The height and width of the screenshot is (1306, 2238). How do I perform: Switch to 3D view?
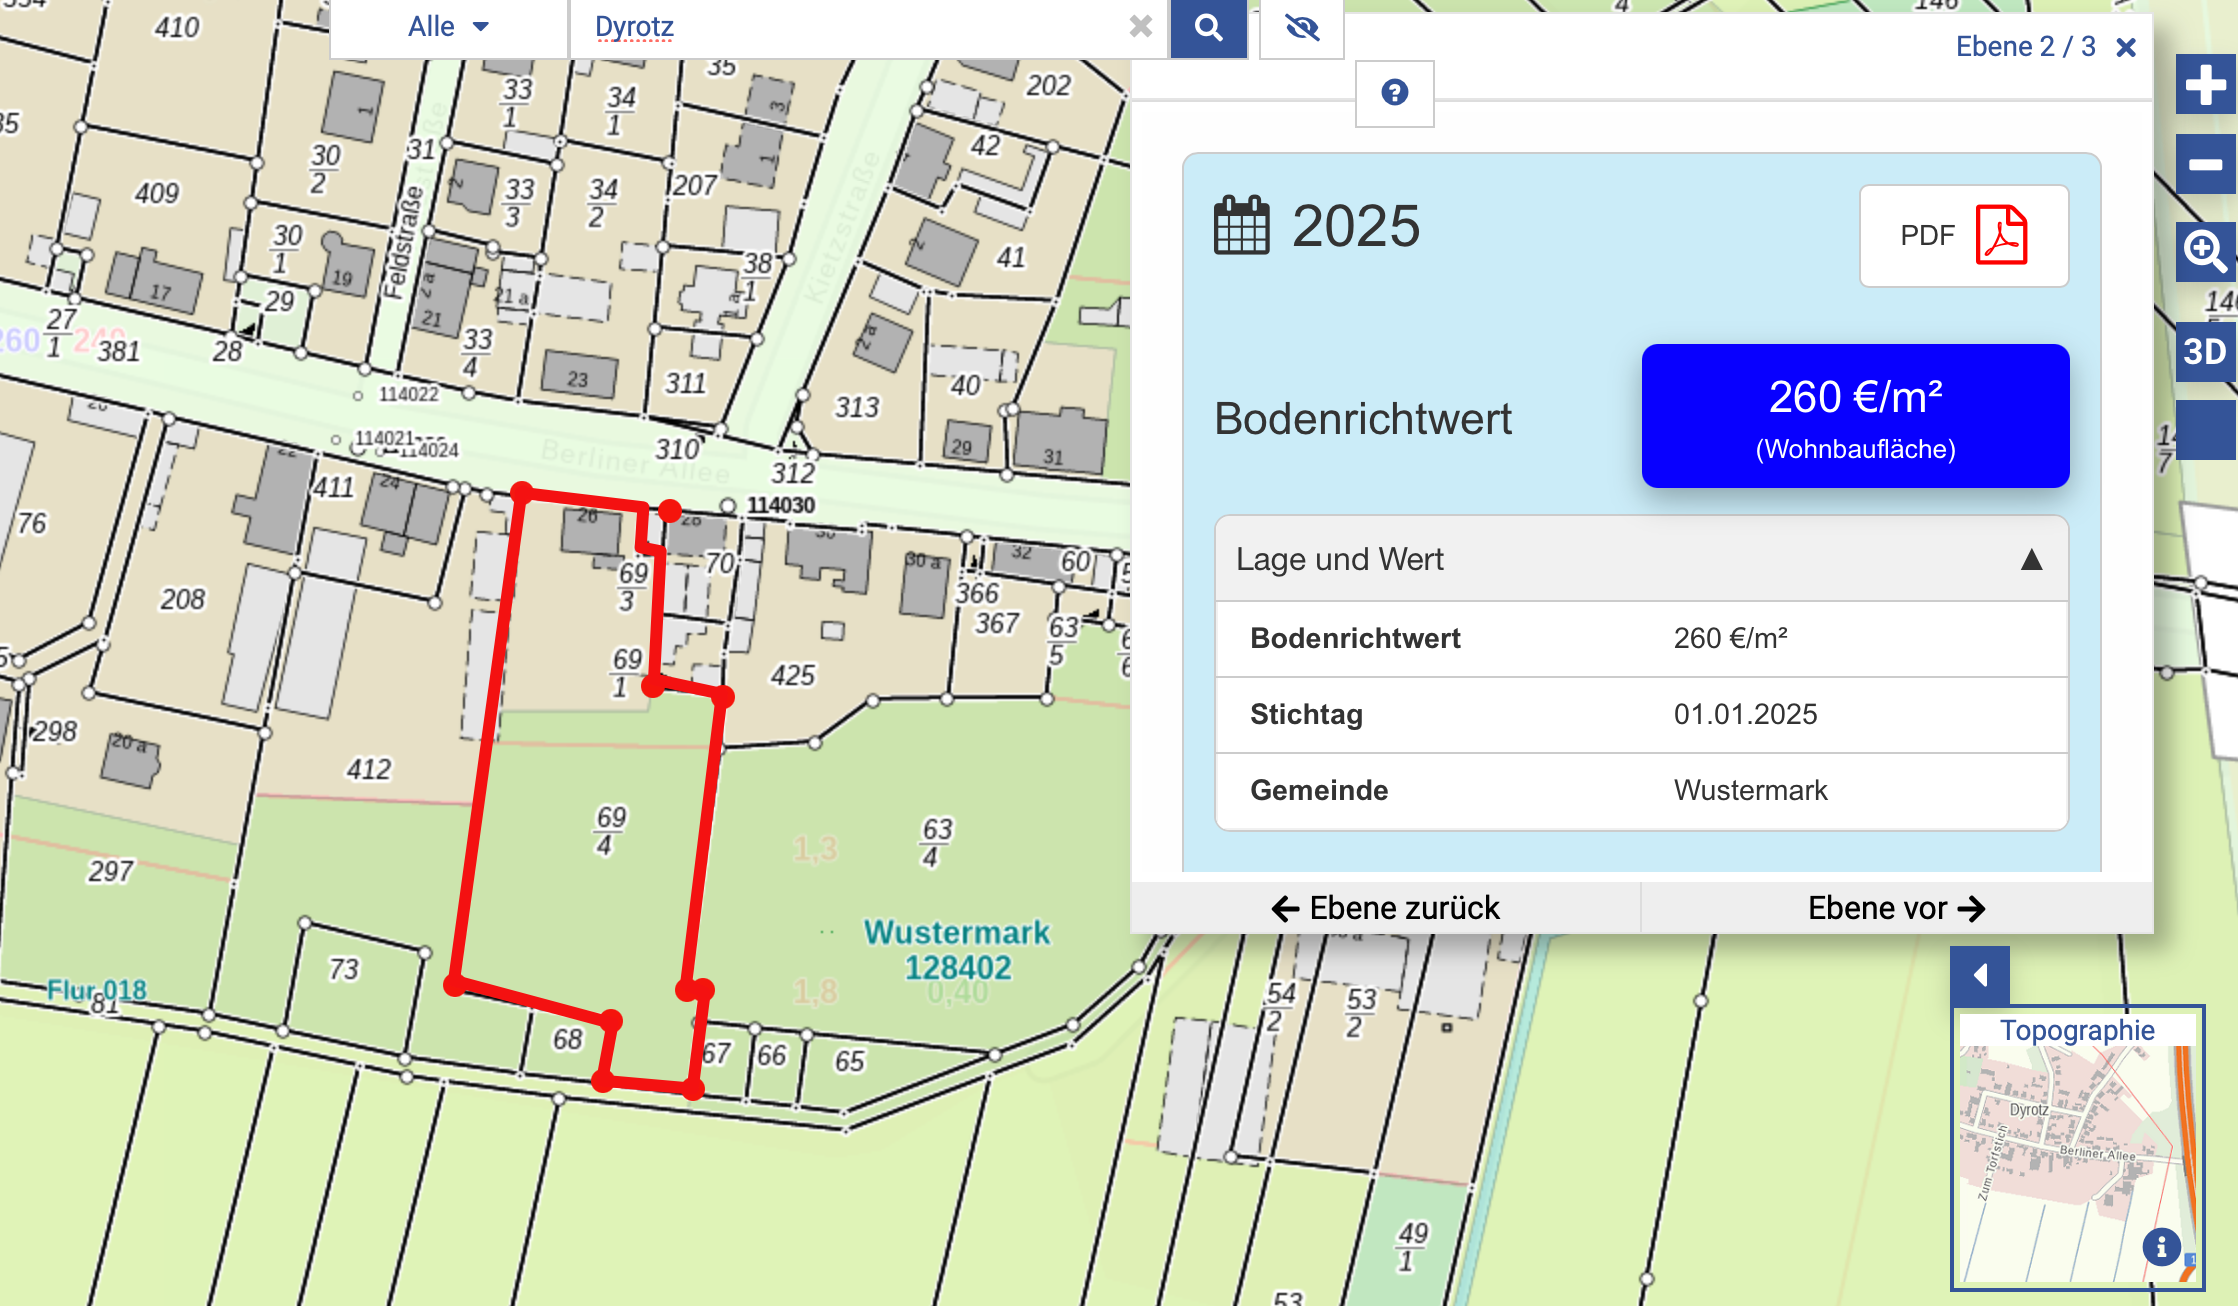[x=2205, y=352]
